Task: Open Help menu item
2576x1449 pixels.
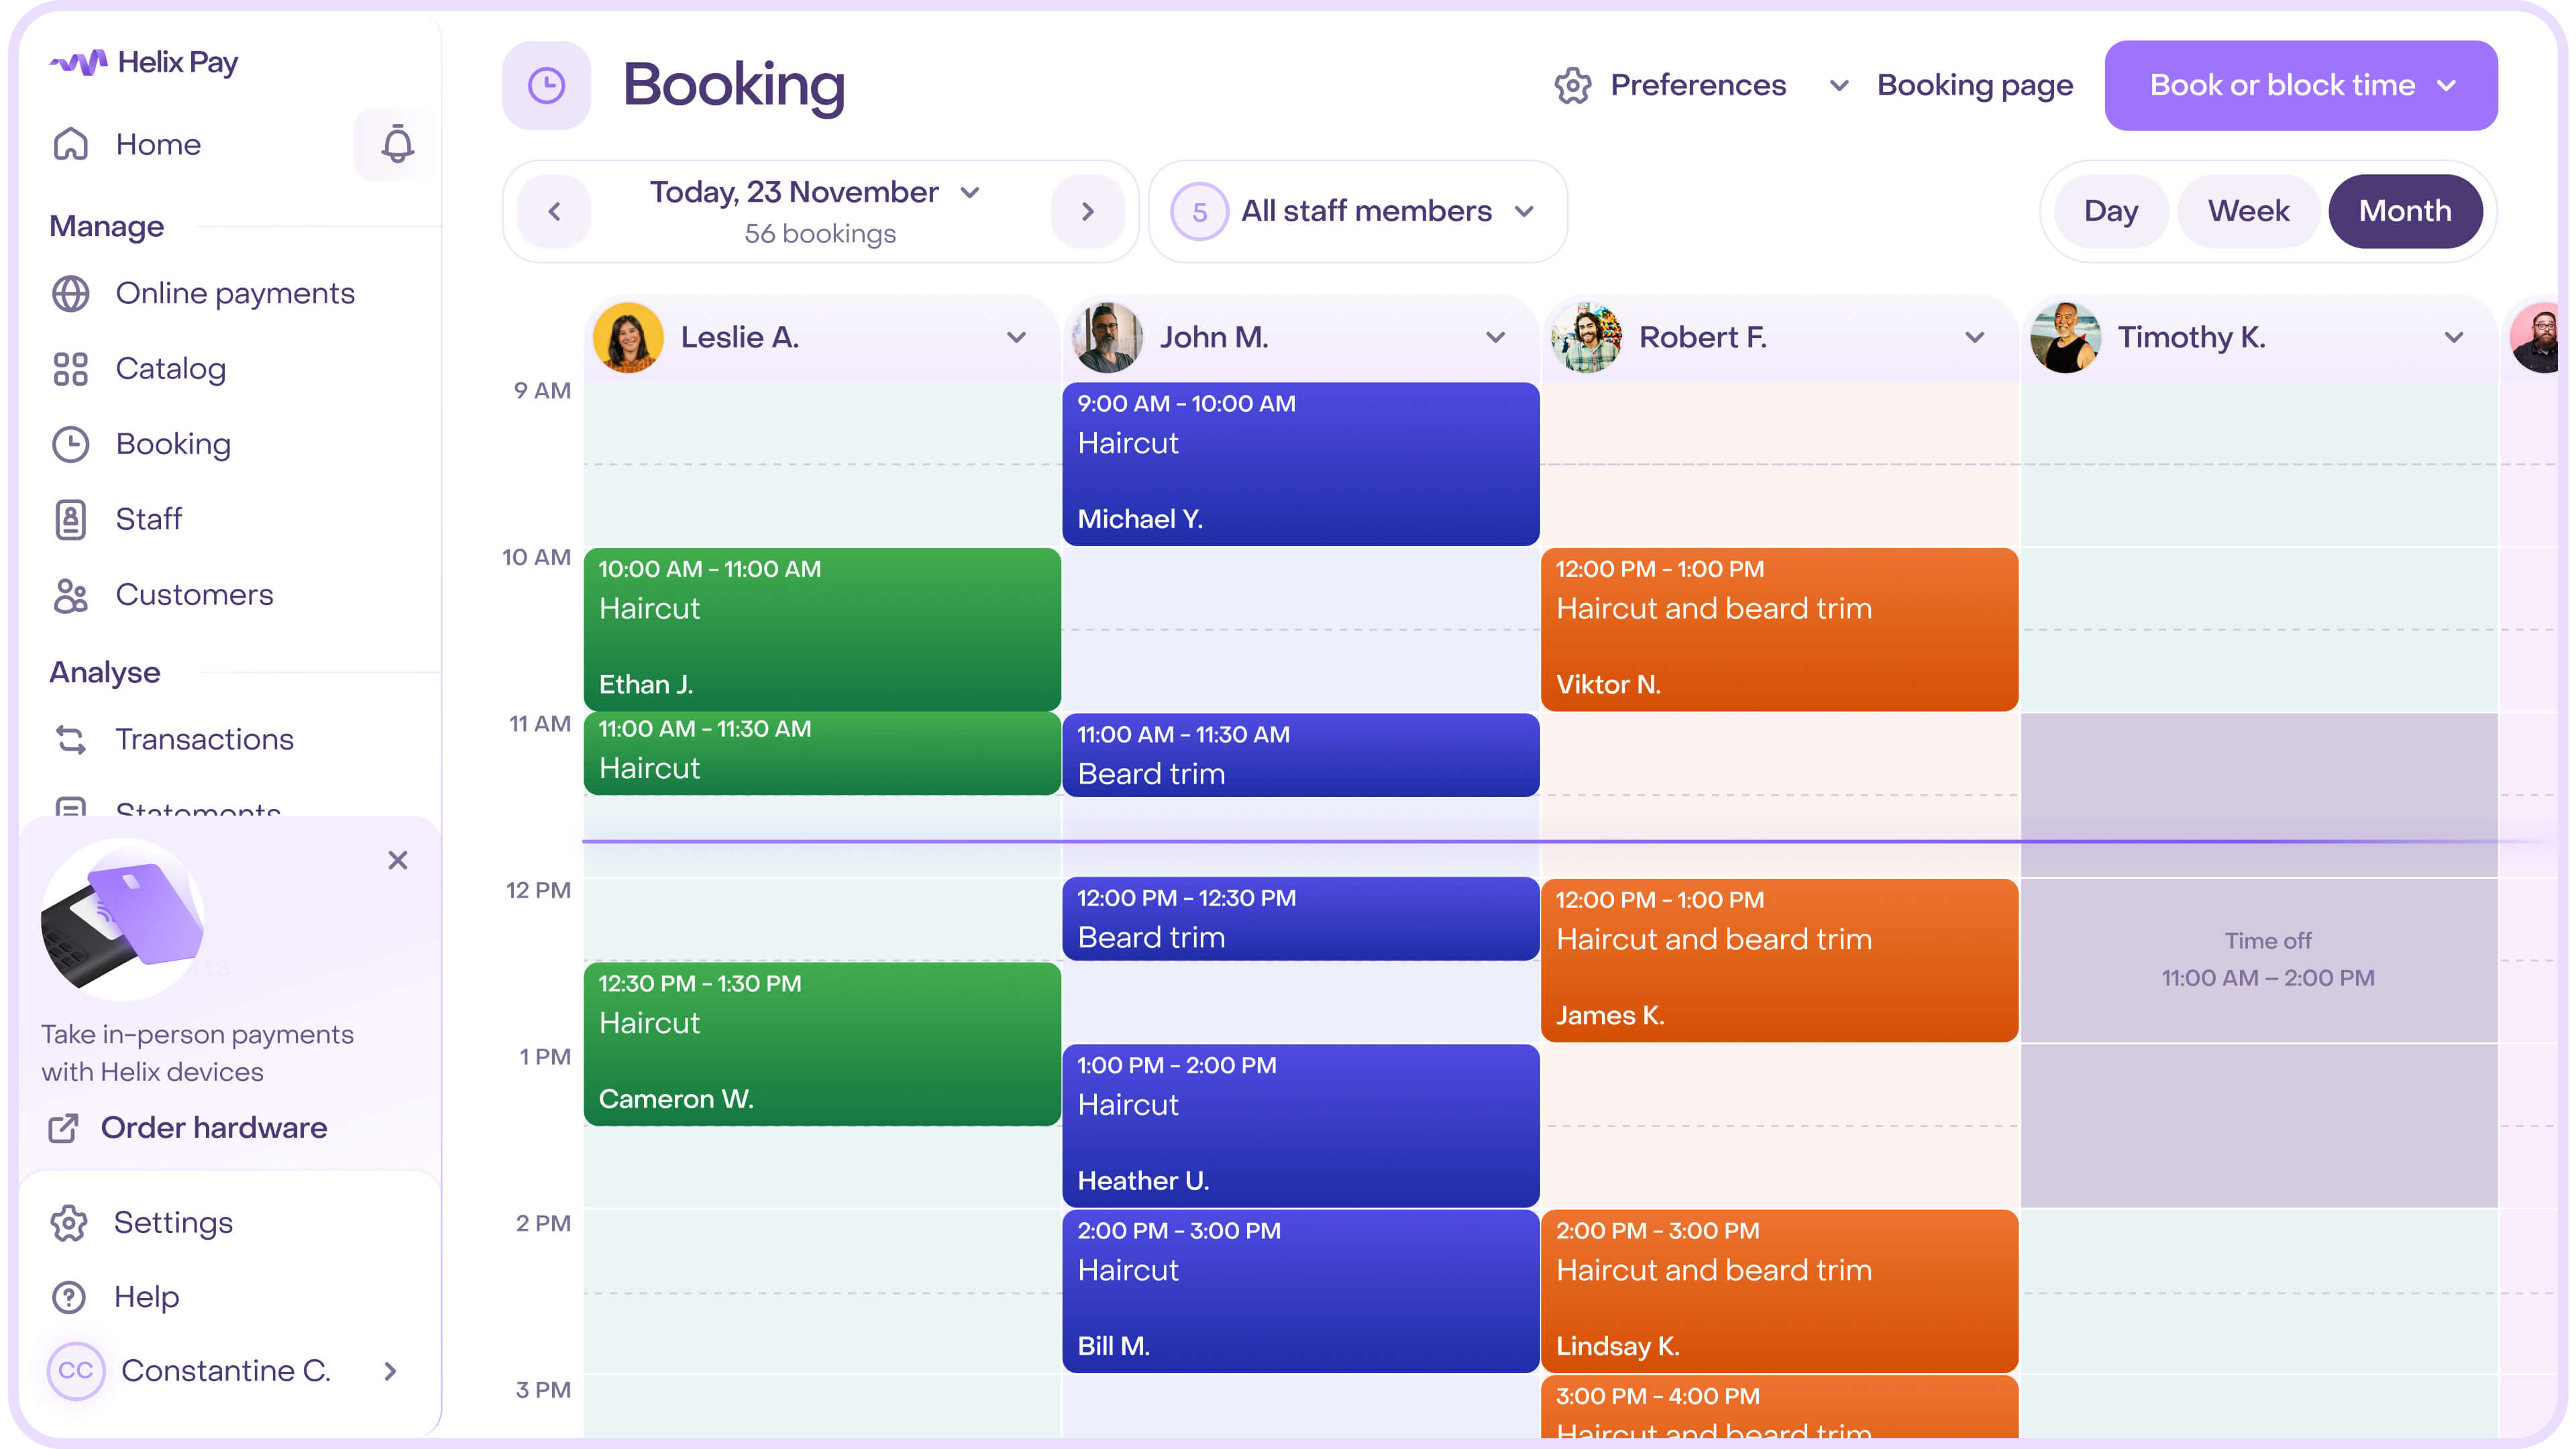Action: coord(146,1297)
